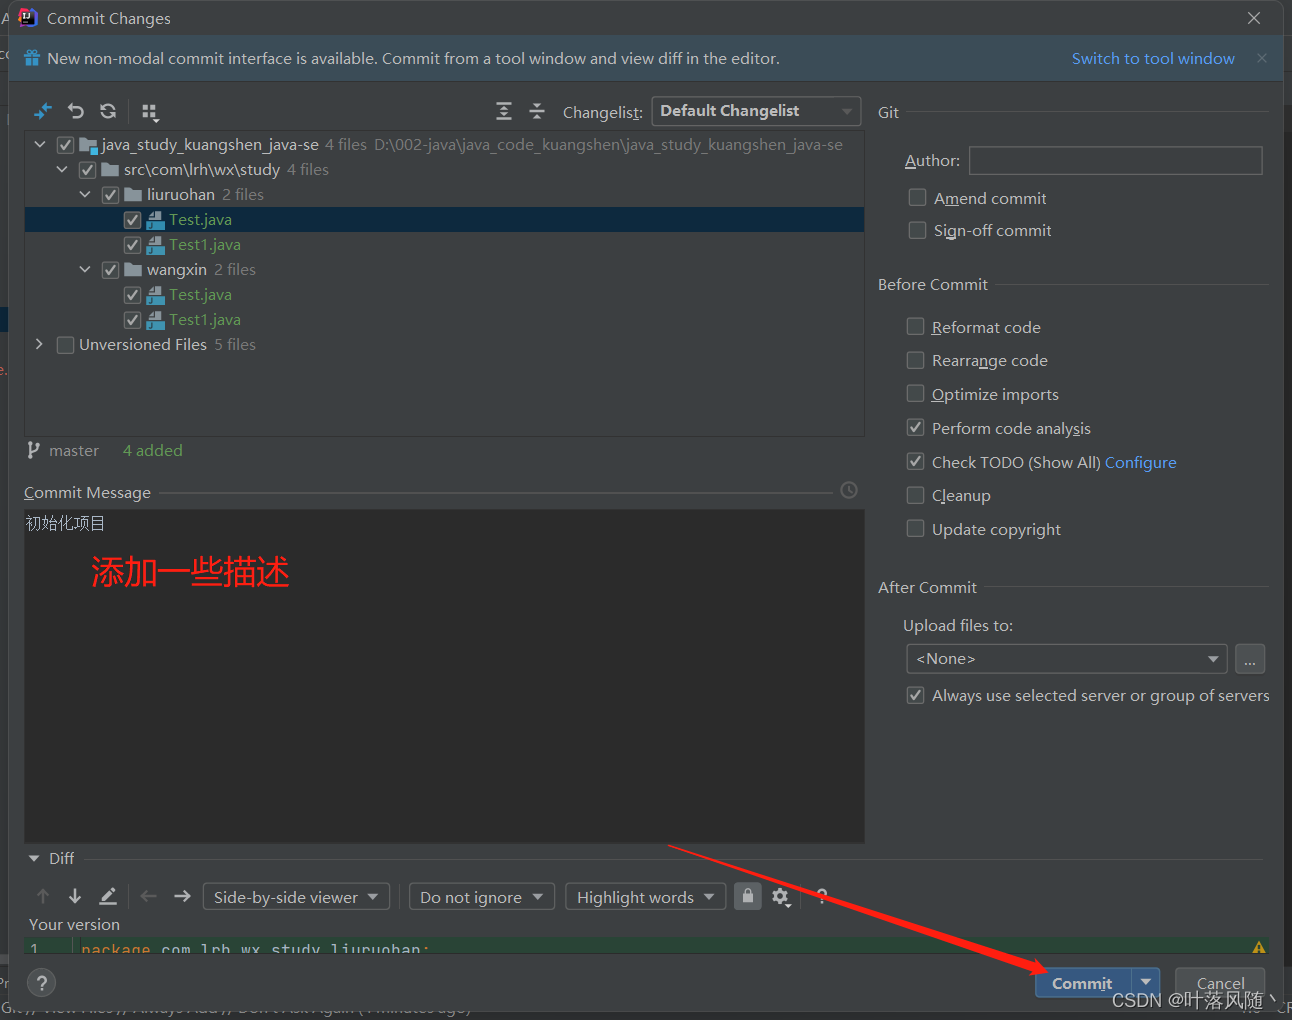The height and width of the screenshot is (1020, 1292).
Task: Click the compare previous file arrow
Action: (x=149, y=896)
